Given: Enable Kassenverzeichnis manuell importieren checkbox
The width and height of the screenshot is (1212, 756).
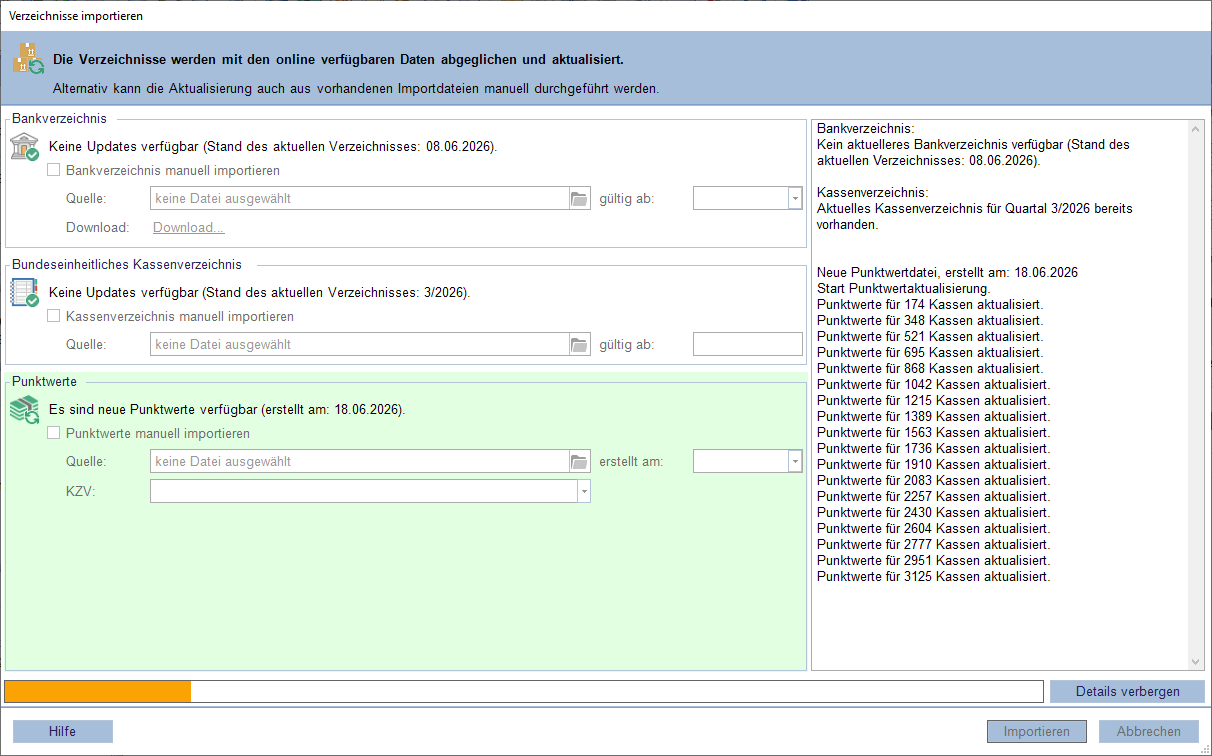Looking at the screenshot, I should pos(54,316).
